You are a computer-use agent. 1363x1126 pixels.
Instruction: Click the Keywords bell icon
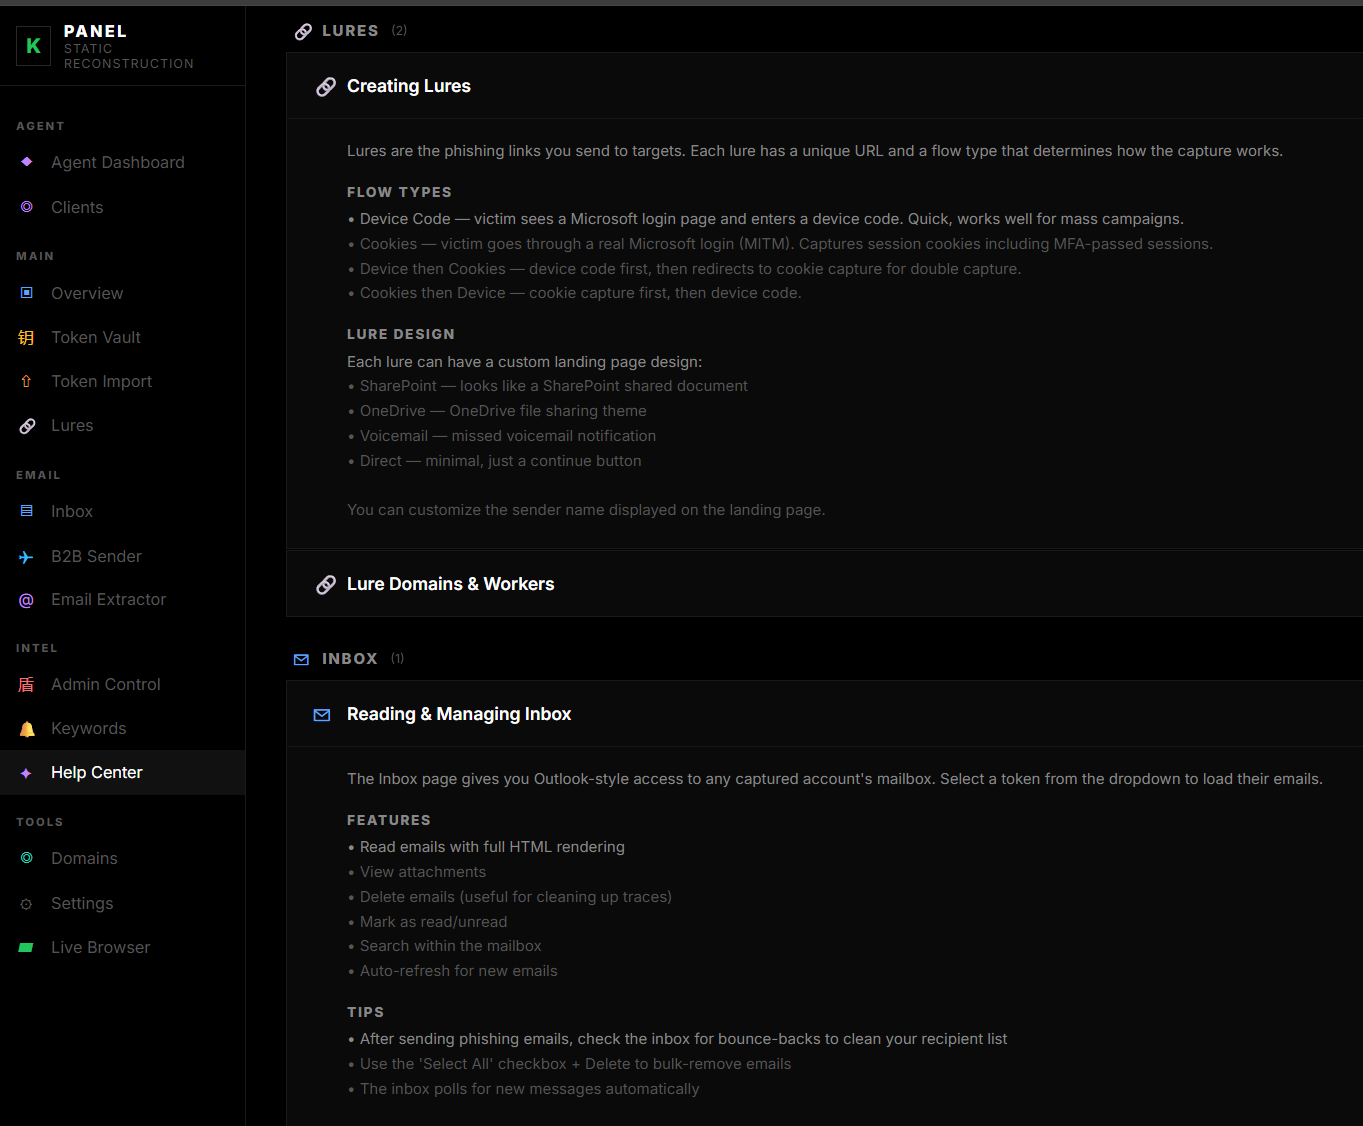coord(27,729)
